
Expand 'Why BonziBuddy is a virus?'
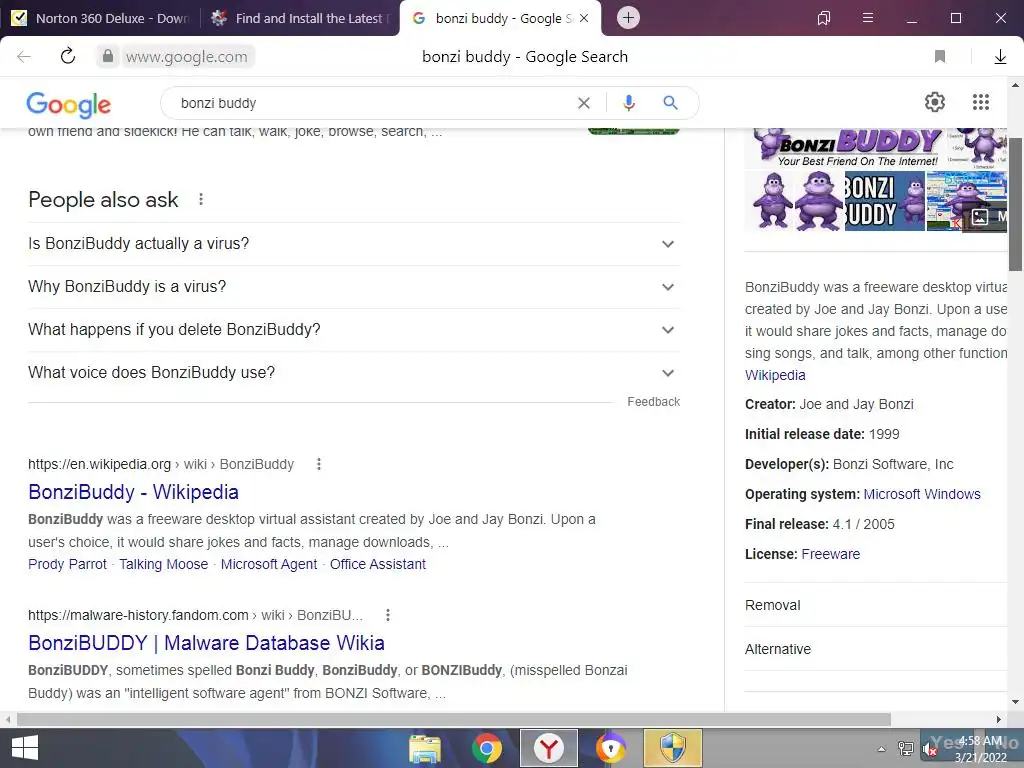pyautogui.click(x=354, y=287)
